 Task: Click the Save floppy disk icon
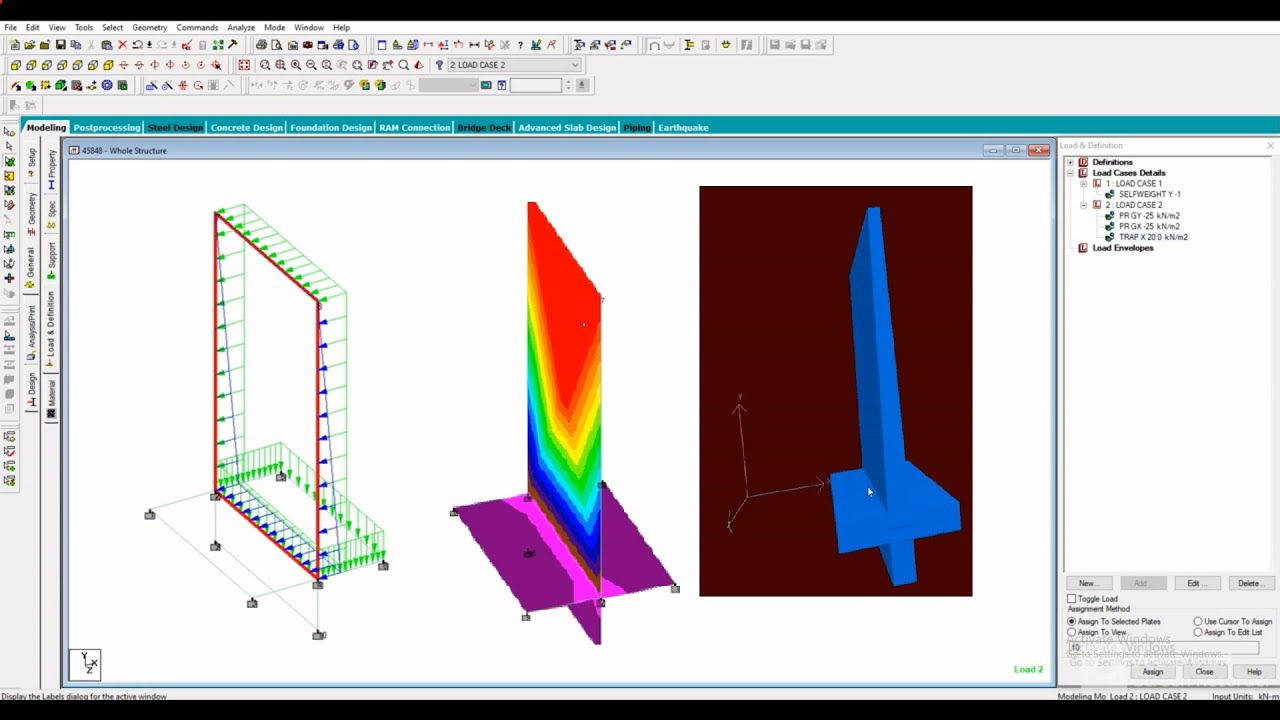(x=61, y=45)
